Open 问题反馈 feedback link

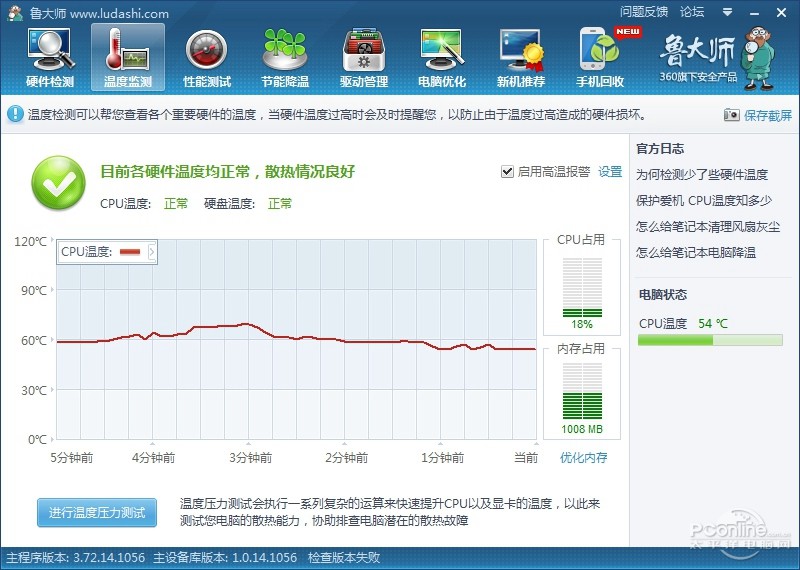click(x=644, y=12)
